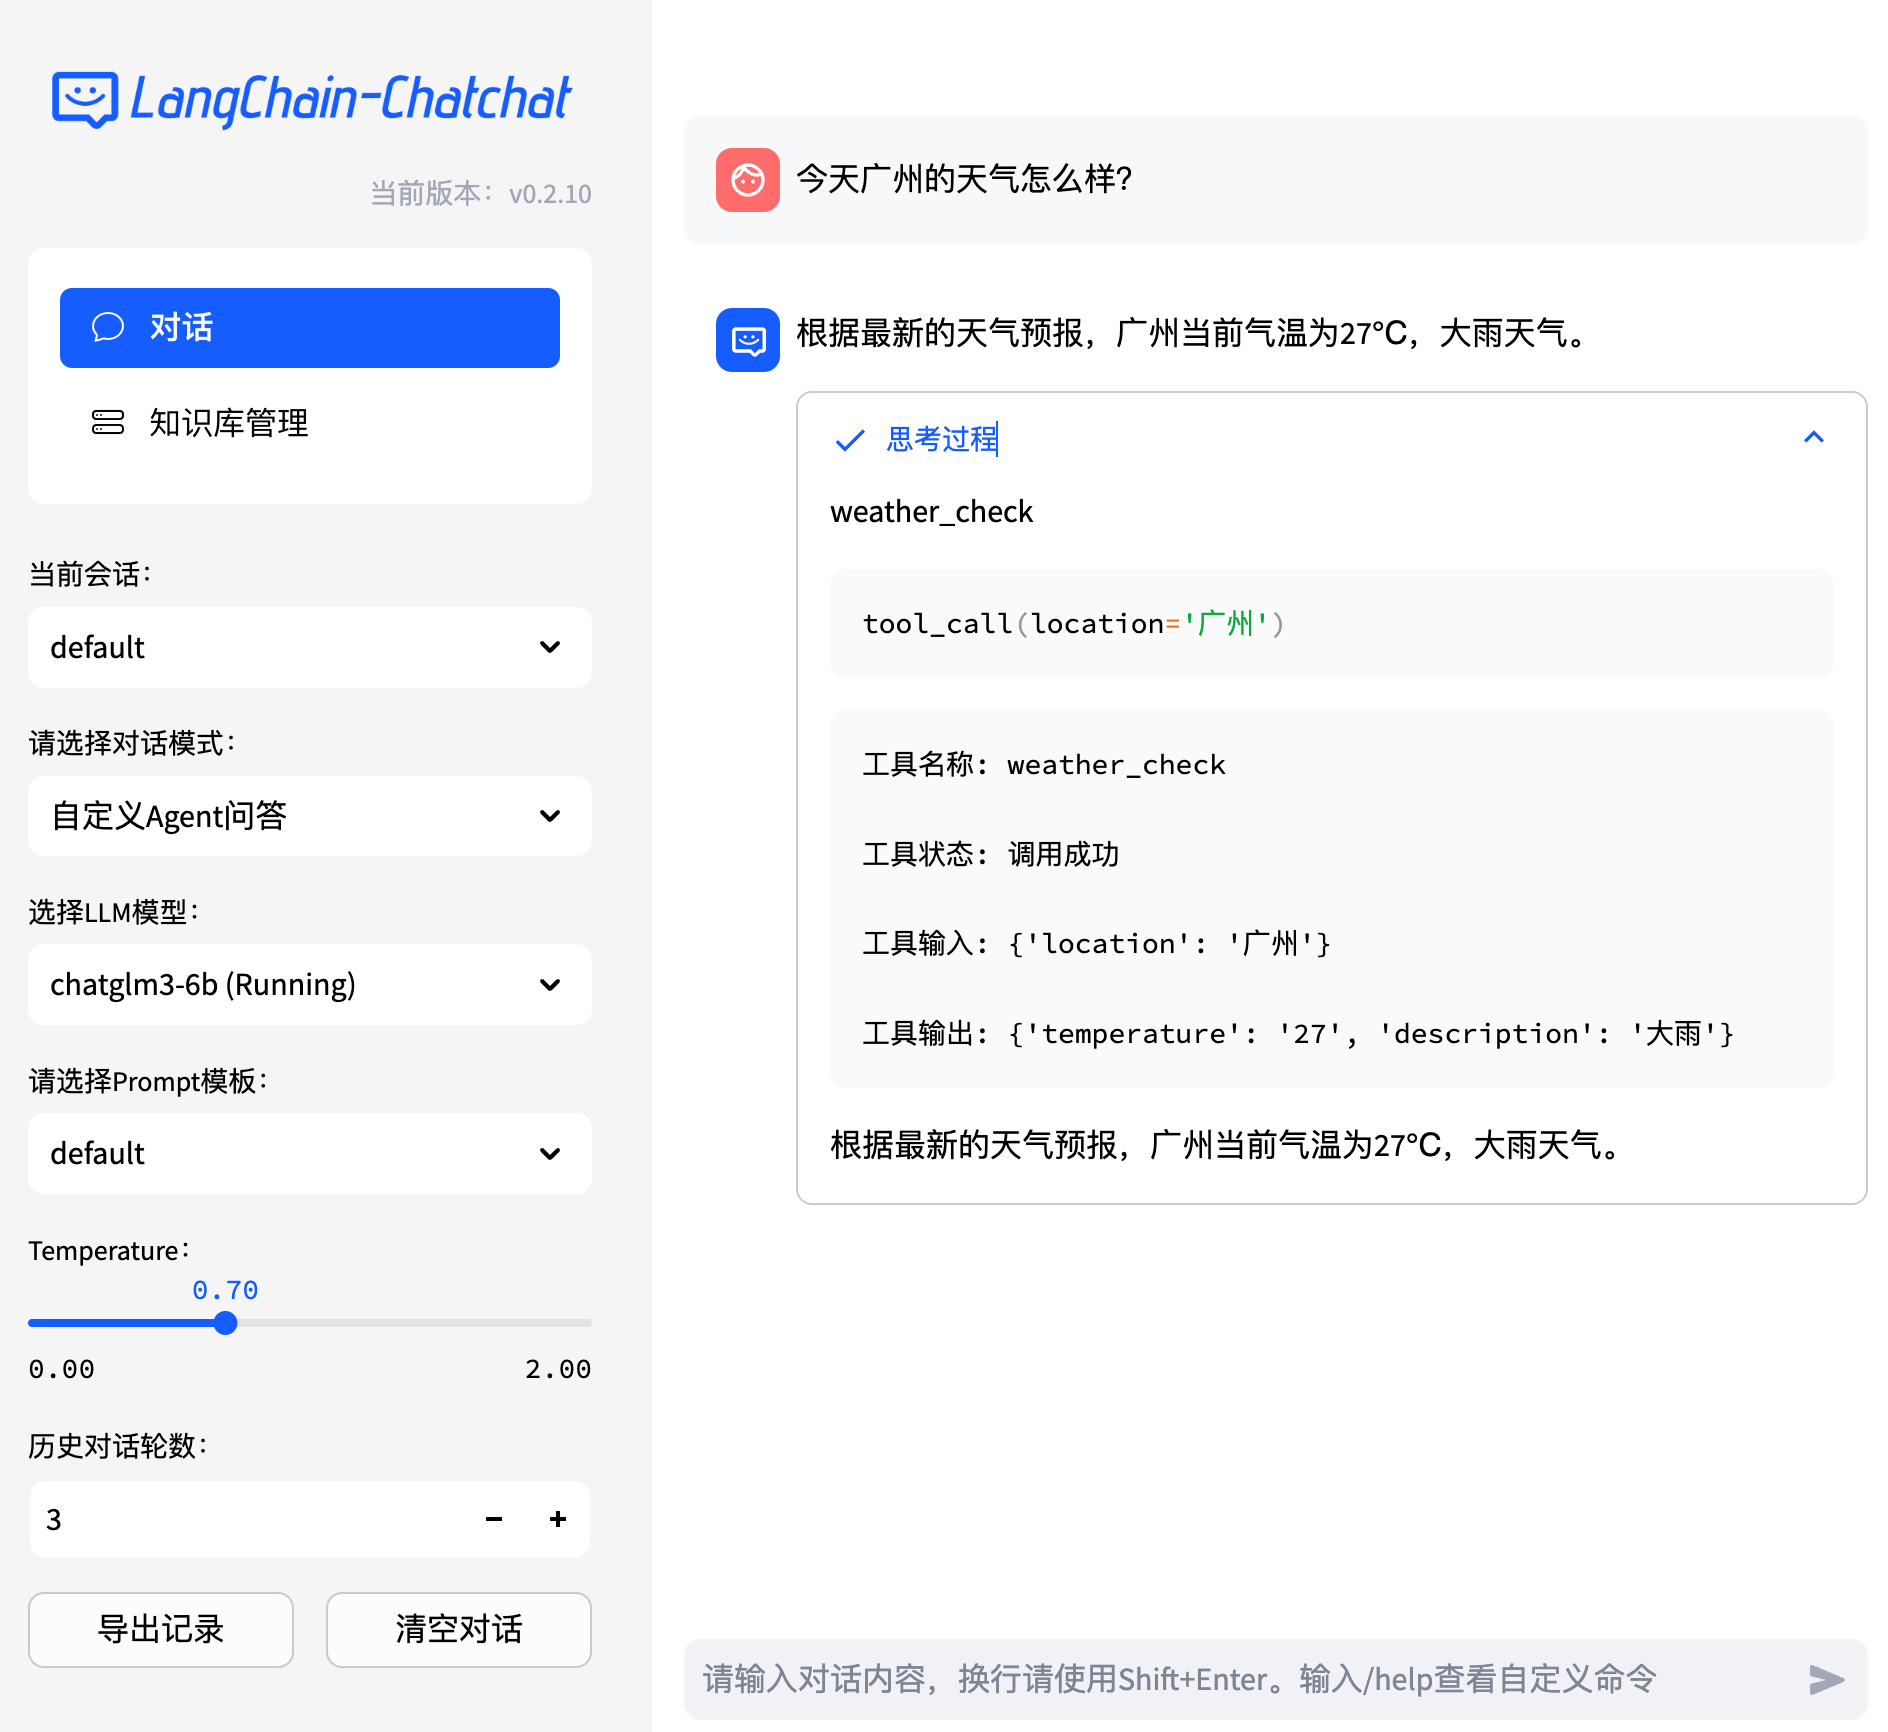1888x1732 pixels.
Task: Click the speech bubble icon in 对话
Action: point(108,327)
